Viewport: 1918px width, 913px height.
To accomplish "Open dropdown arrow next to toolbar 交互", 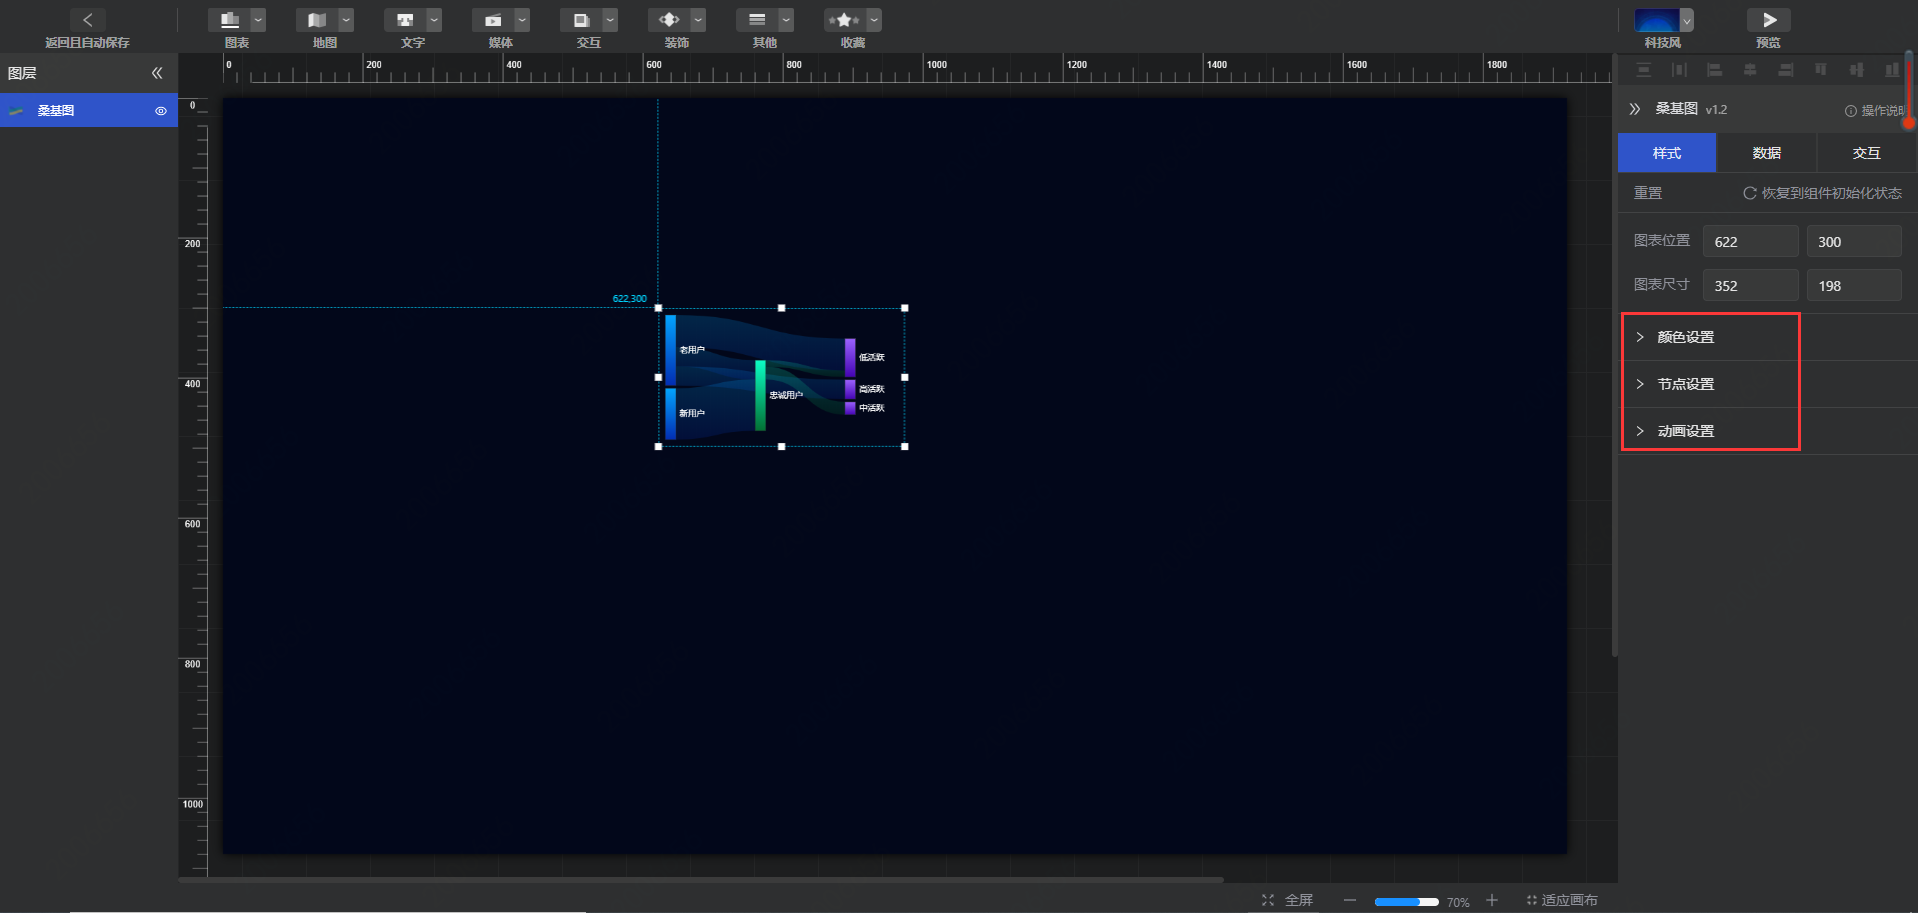I will pos(610,20).
